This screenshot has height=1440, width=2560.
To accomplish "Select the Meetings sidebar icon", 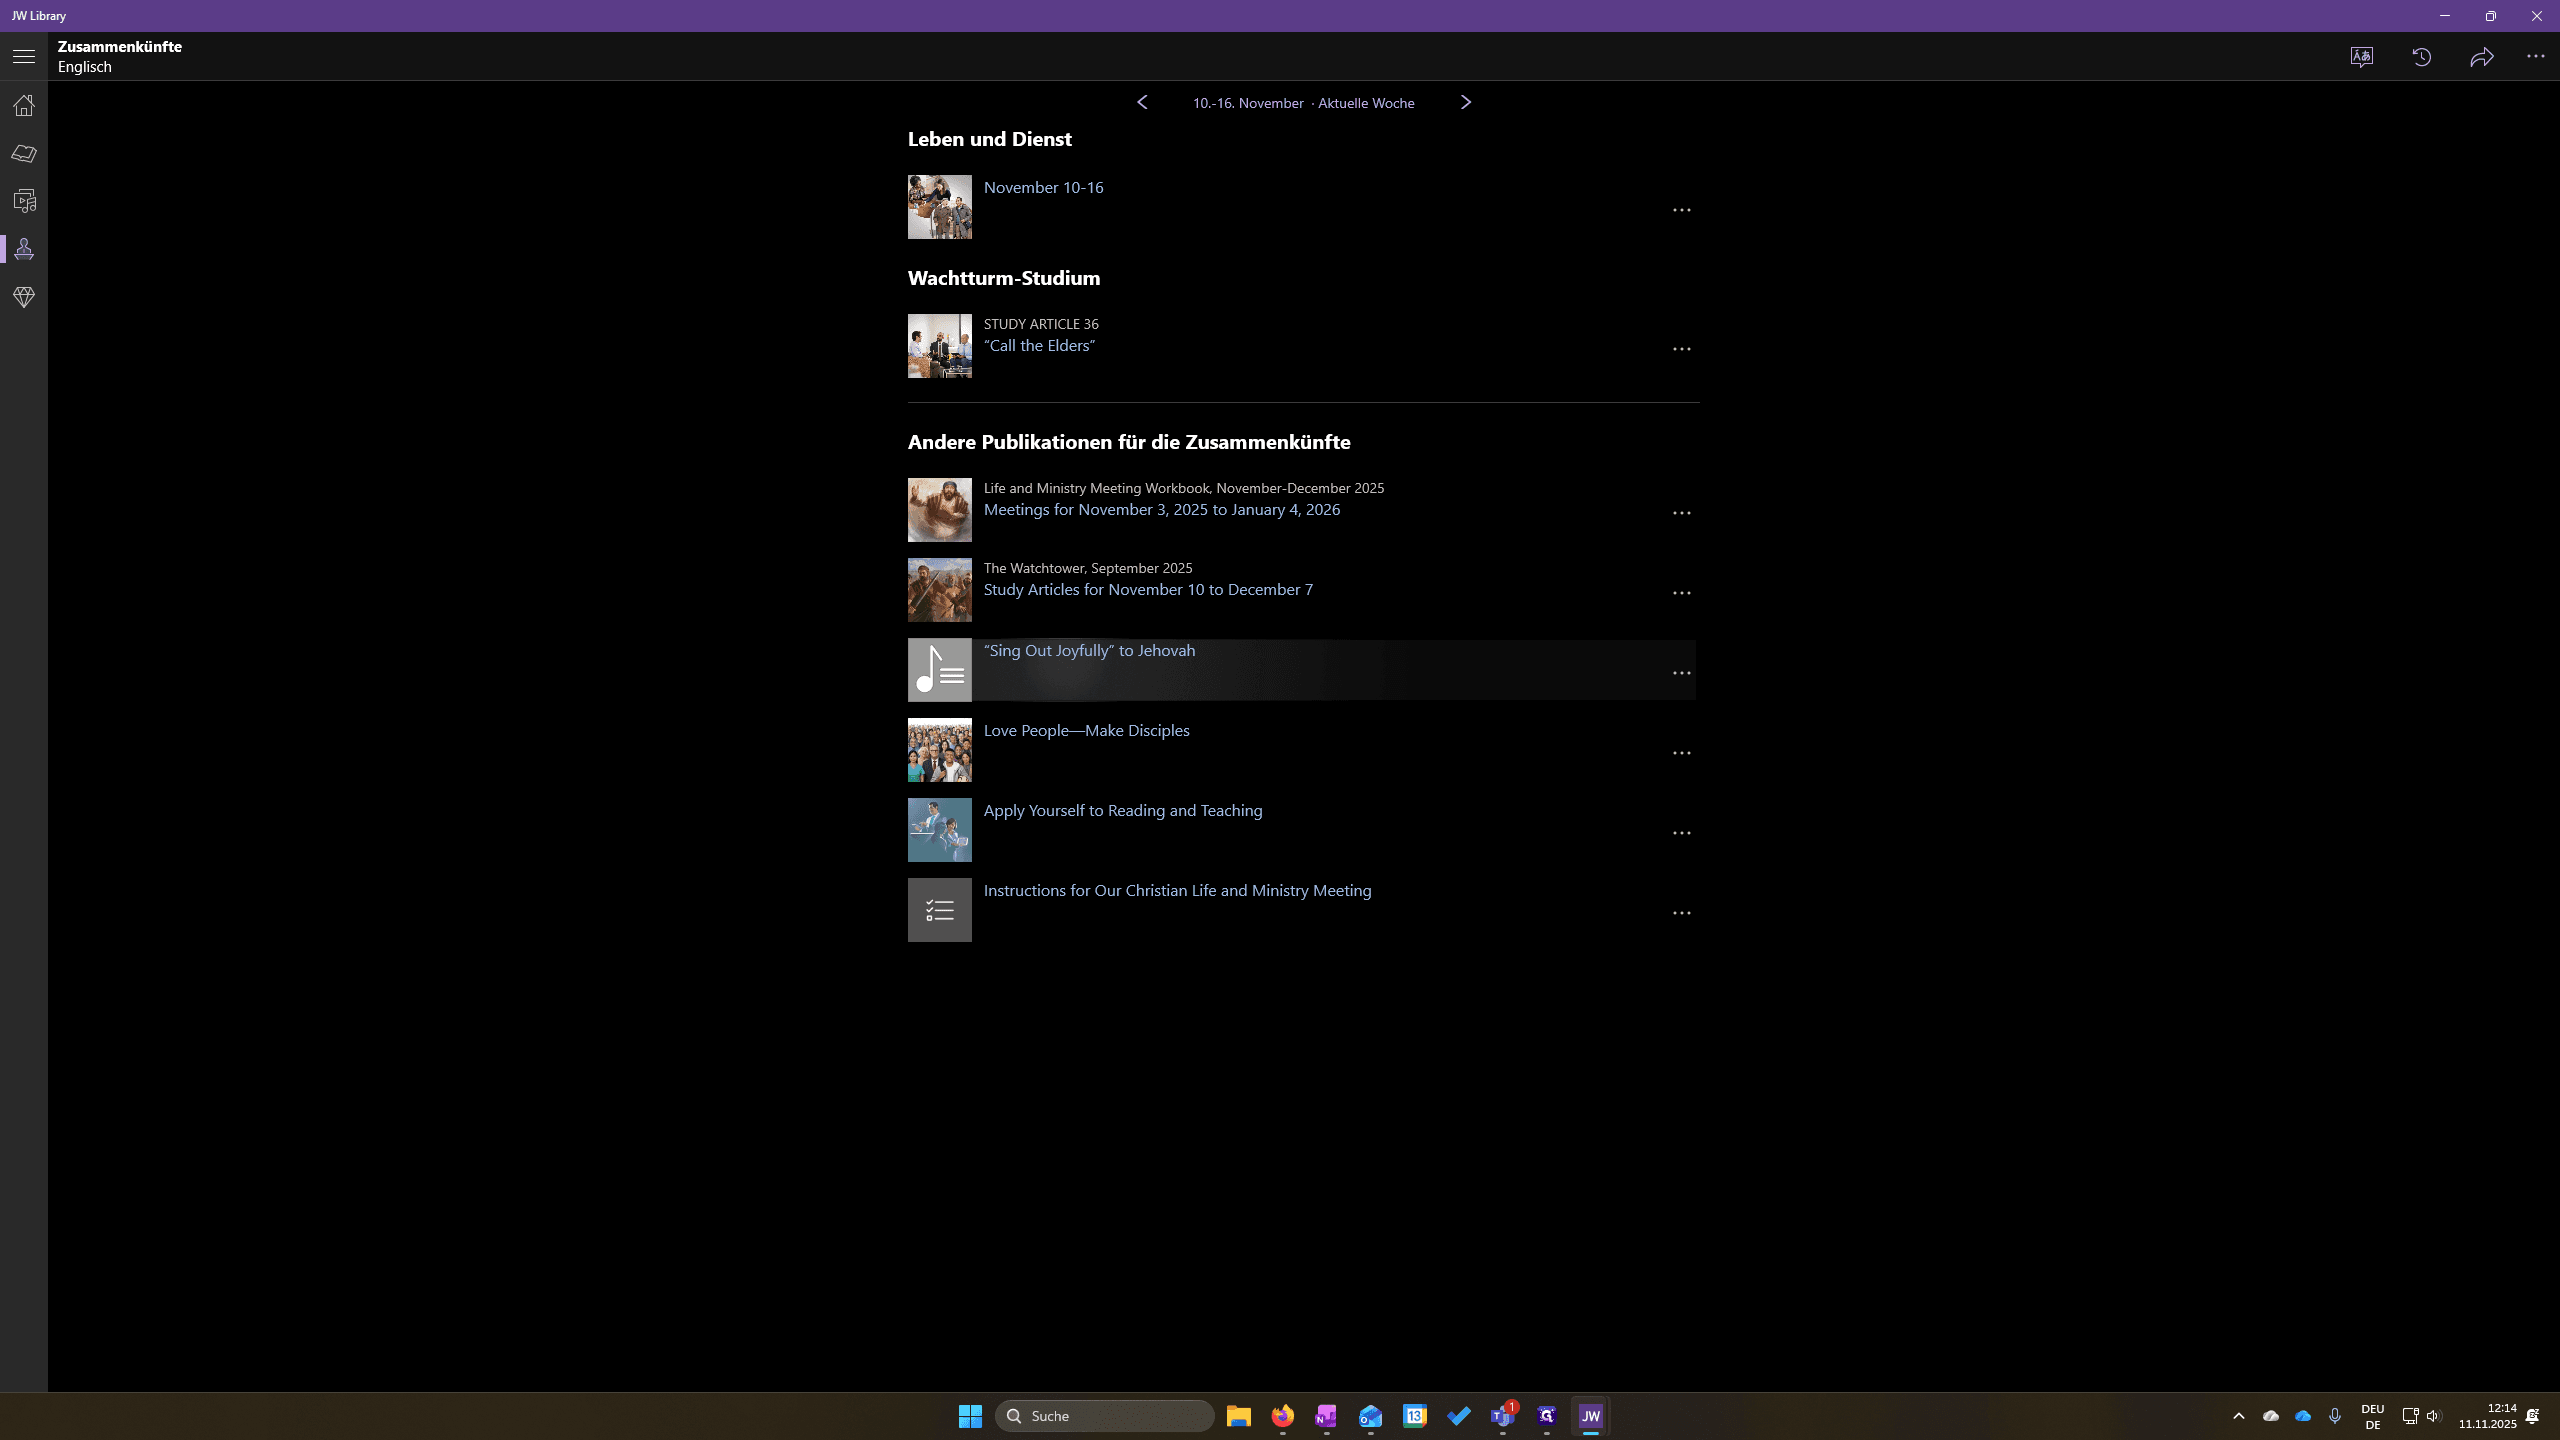I will pyautogui.click(x=24, y=249).
